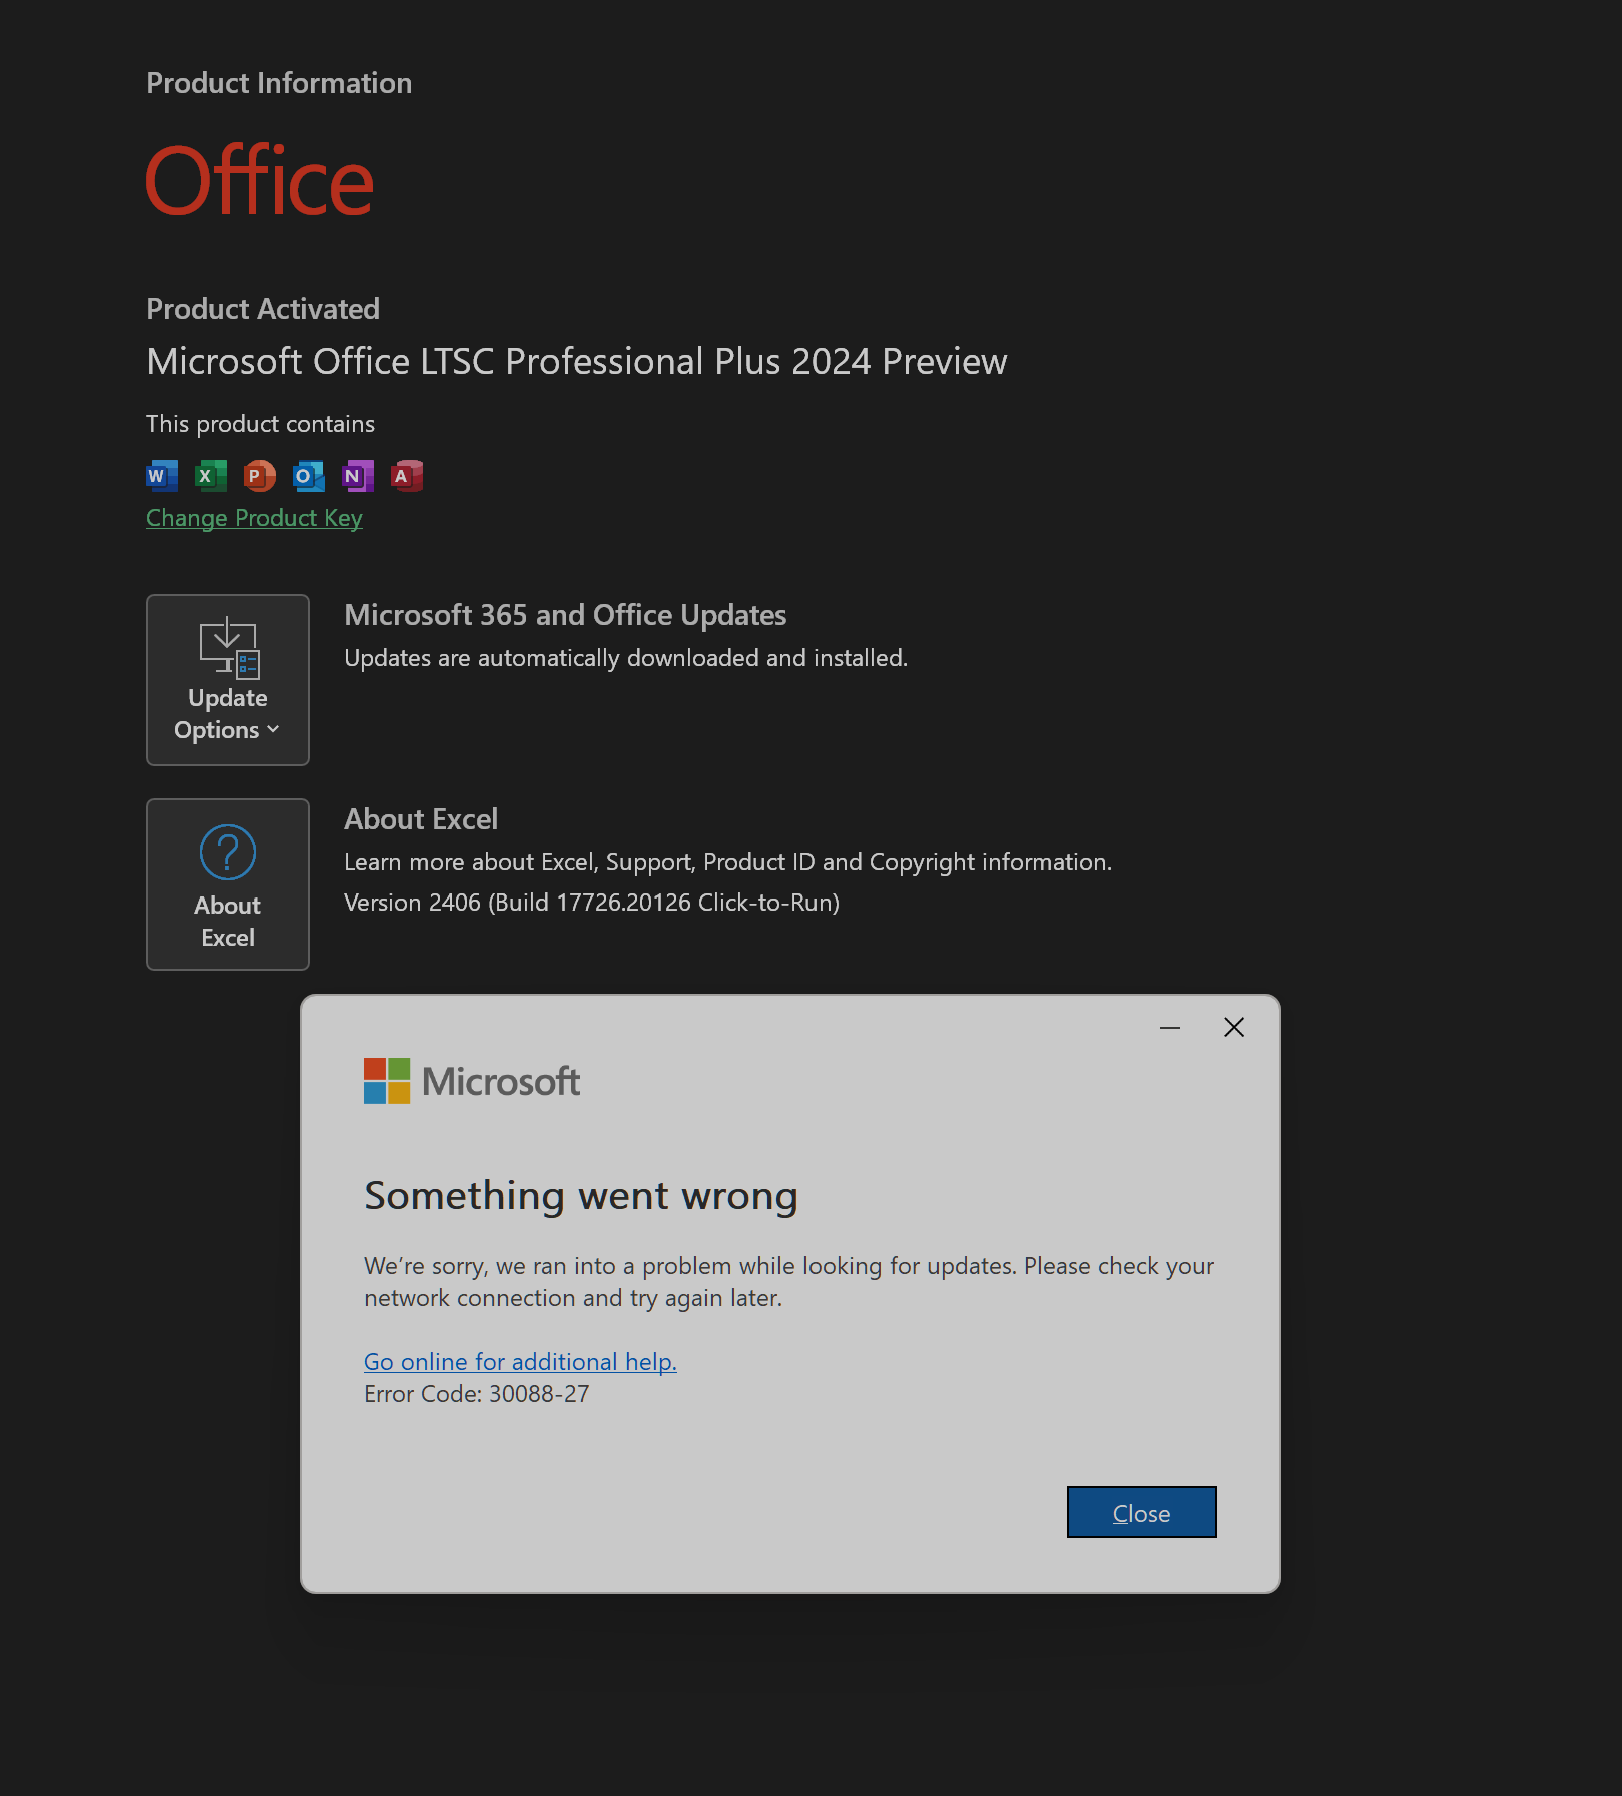Image resolution: width=1622 pixels, height=1796 pixels.
Task: Select the Error Code: 30088-27 text
Action: click(x=477, y=1394)
